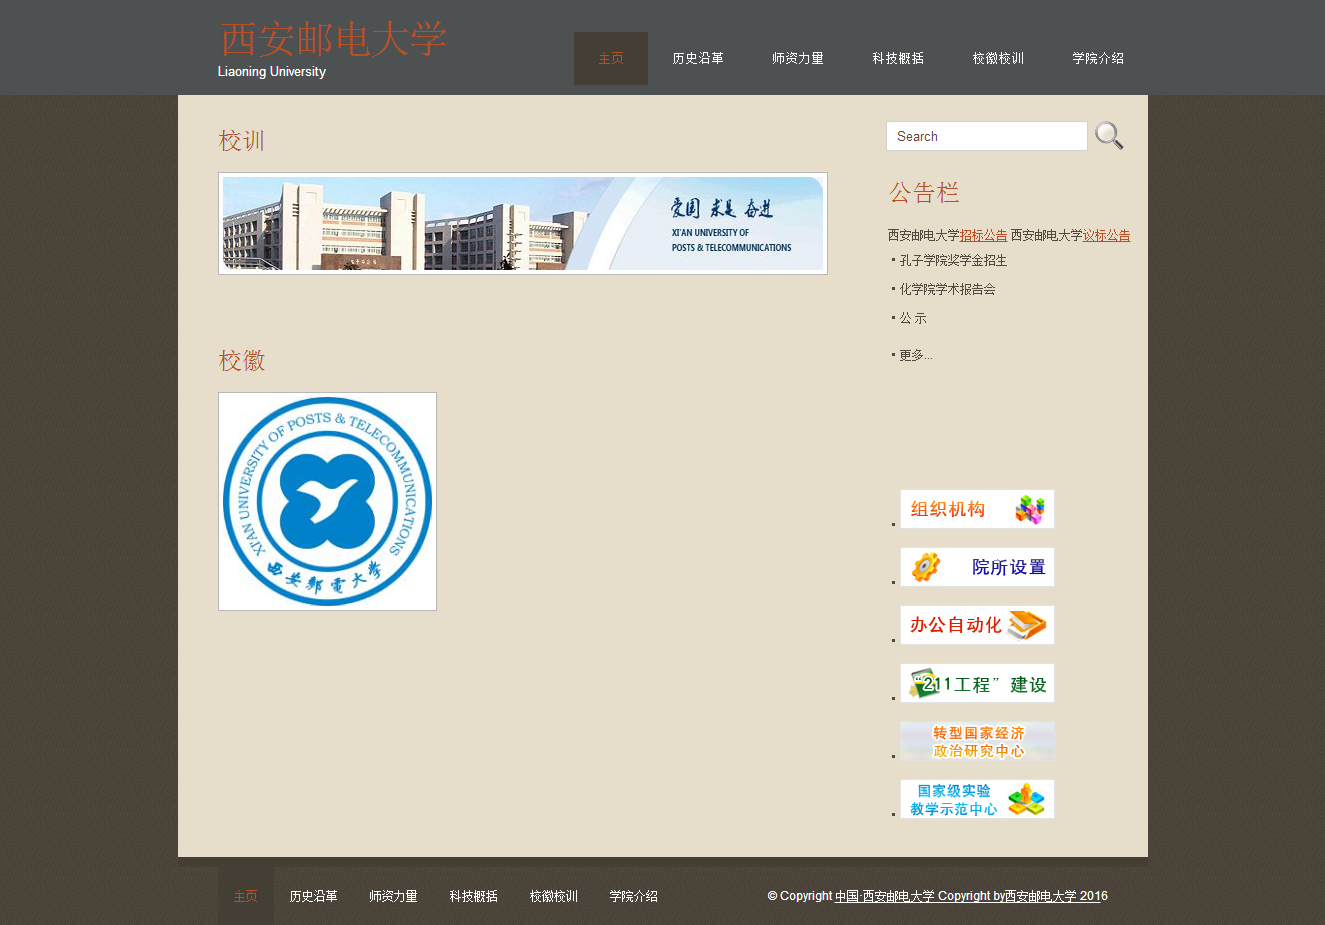Open the 孔子学院奖学金招生 notice

953,261
